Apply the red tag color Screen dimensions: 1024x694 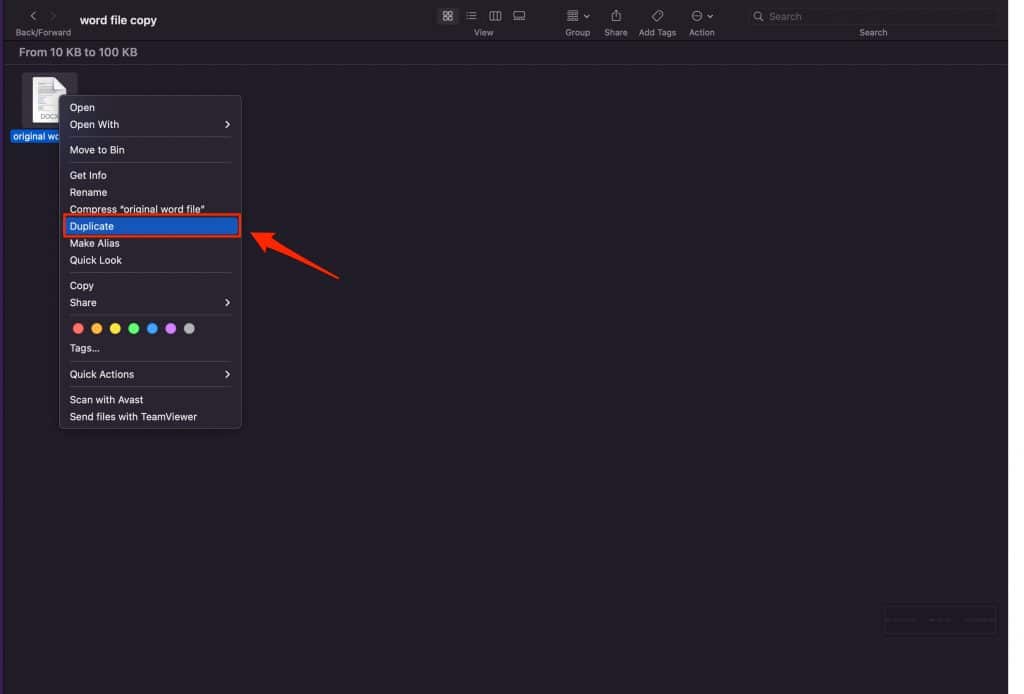pos(78,328)
